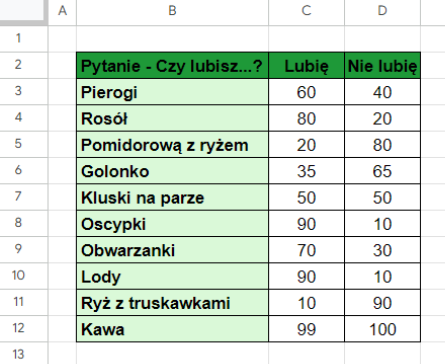Select the "Pomidorową z ryżem" cell
Viewport: 445px width, 364px height.
[x=172, y=144]
